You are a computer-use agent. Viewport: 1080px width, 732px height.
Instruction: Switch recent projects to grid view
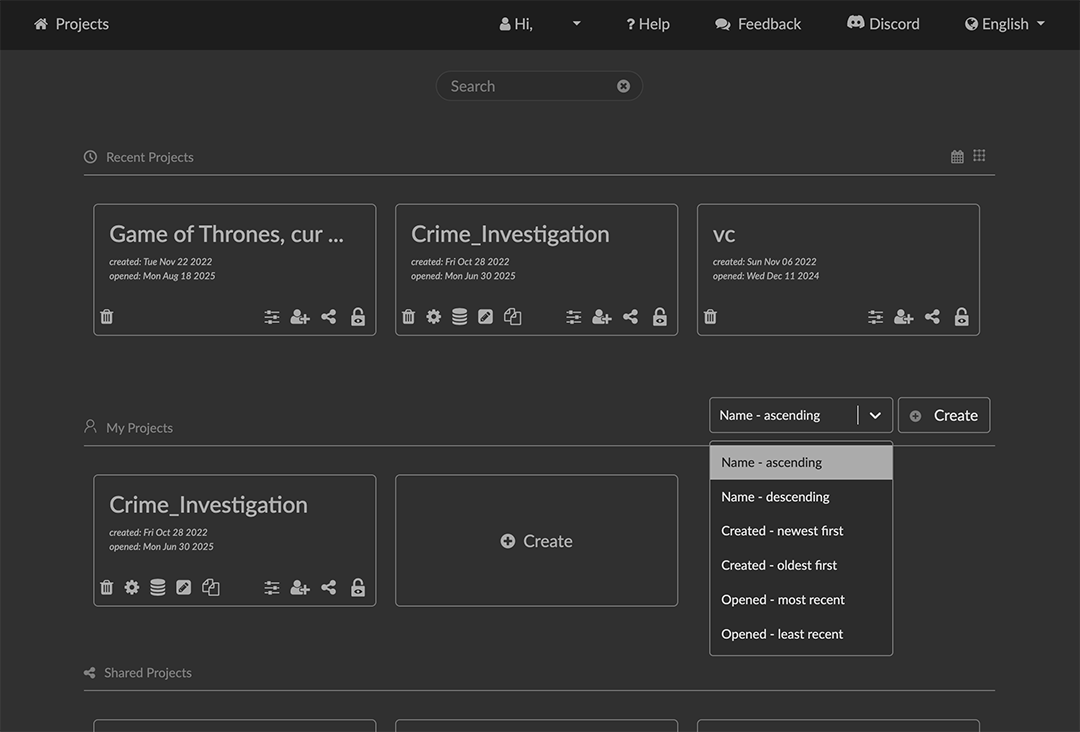979,156
